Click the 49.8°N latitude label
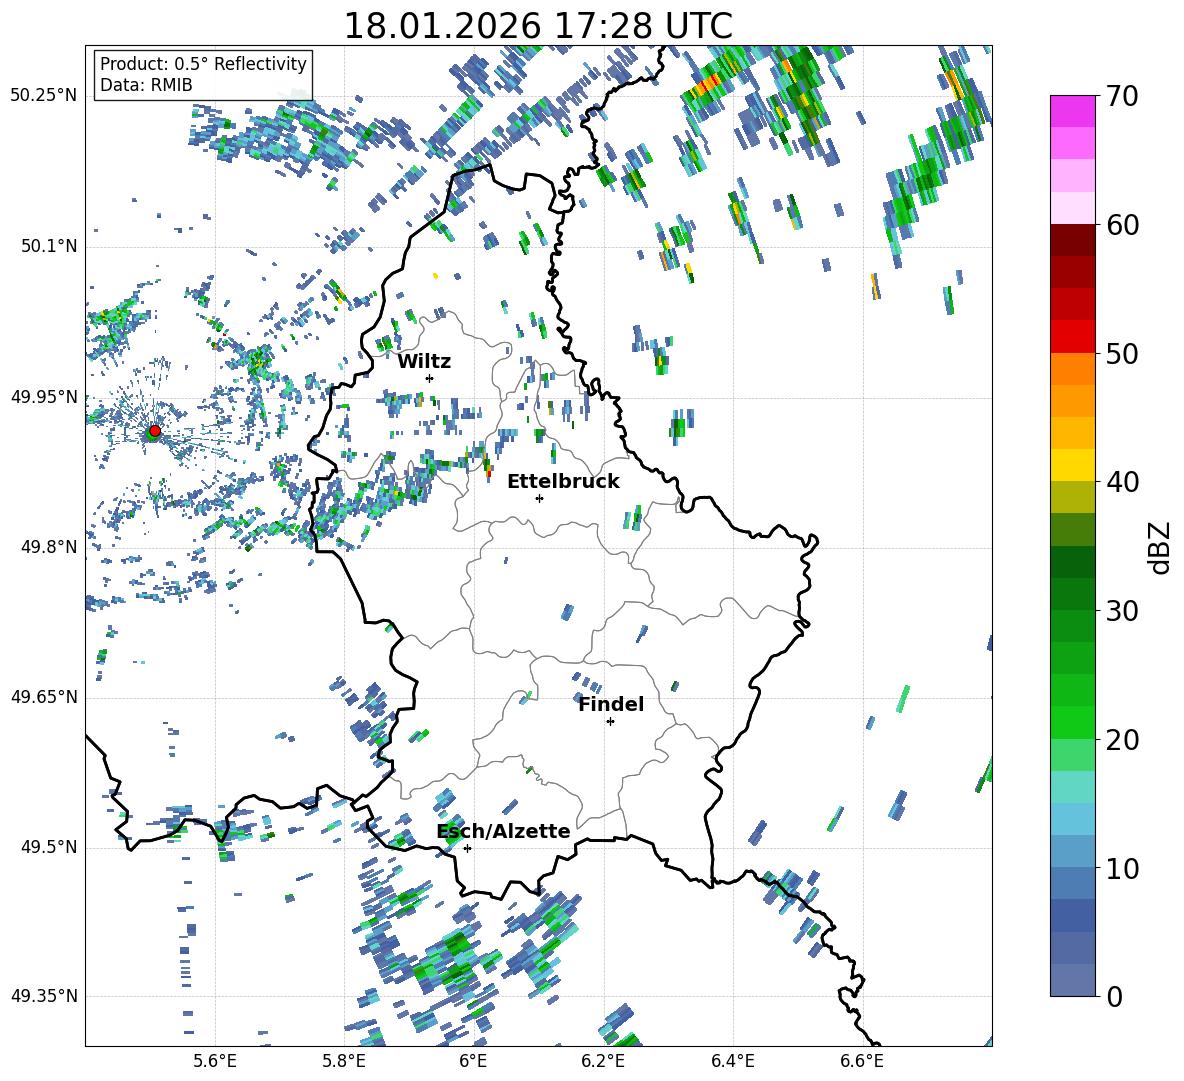 (x=48, y=547)
